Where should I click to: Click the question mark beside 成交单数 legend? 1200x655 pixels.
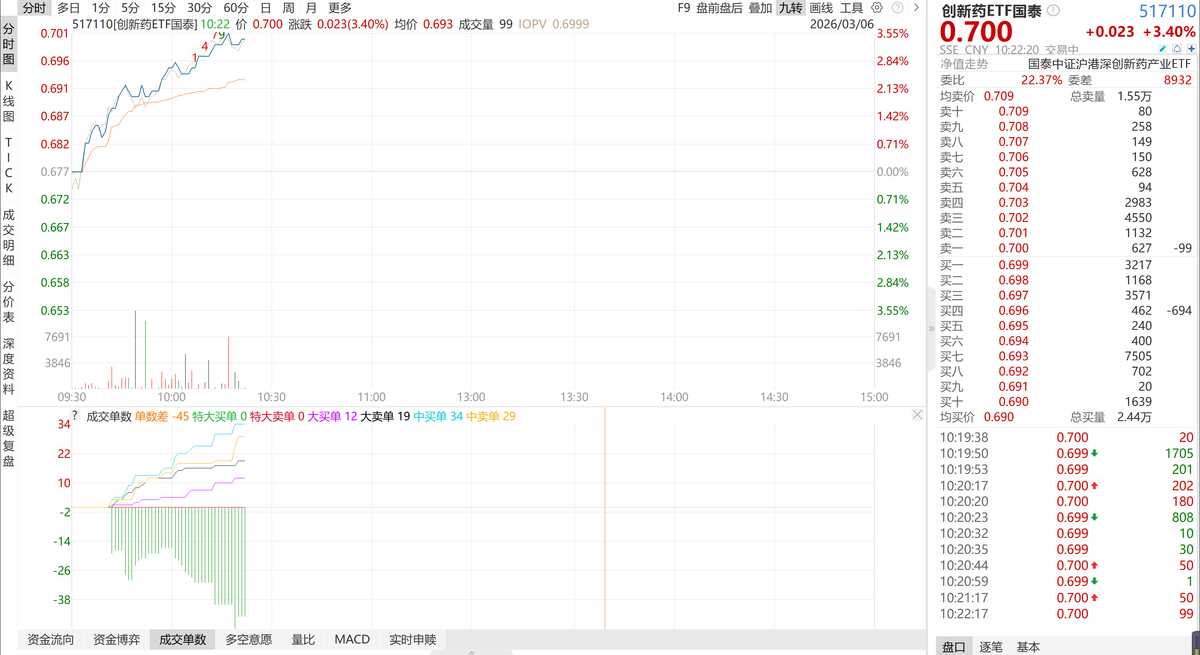coord(75,415)
